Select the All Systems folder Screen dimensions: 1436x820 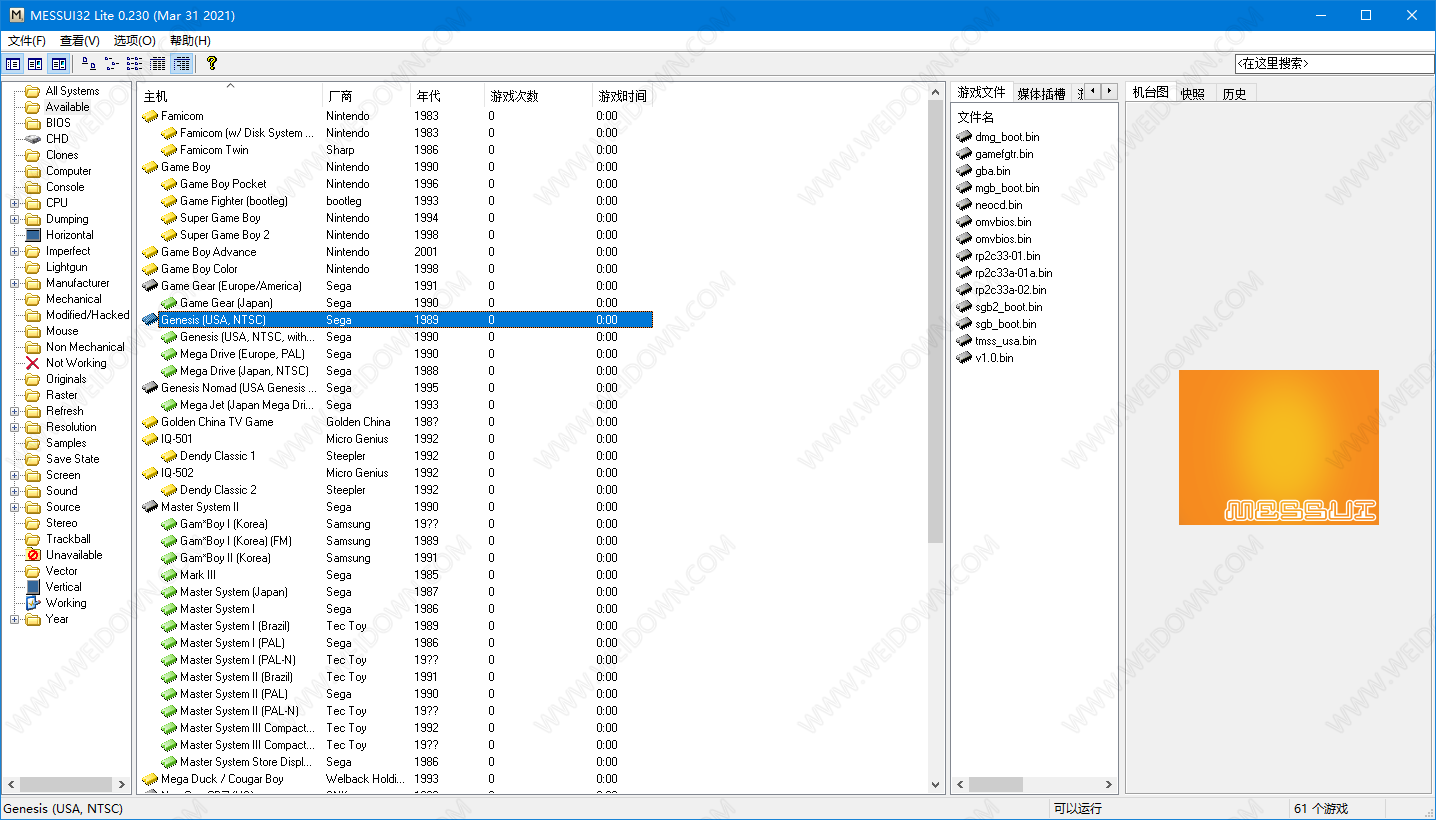pyautogui.click(x=72, y=91)
